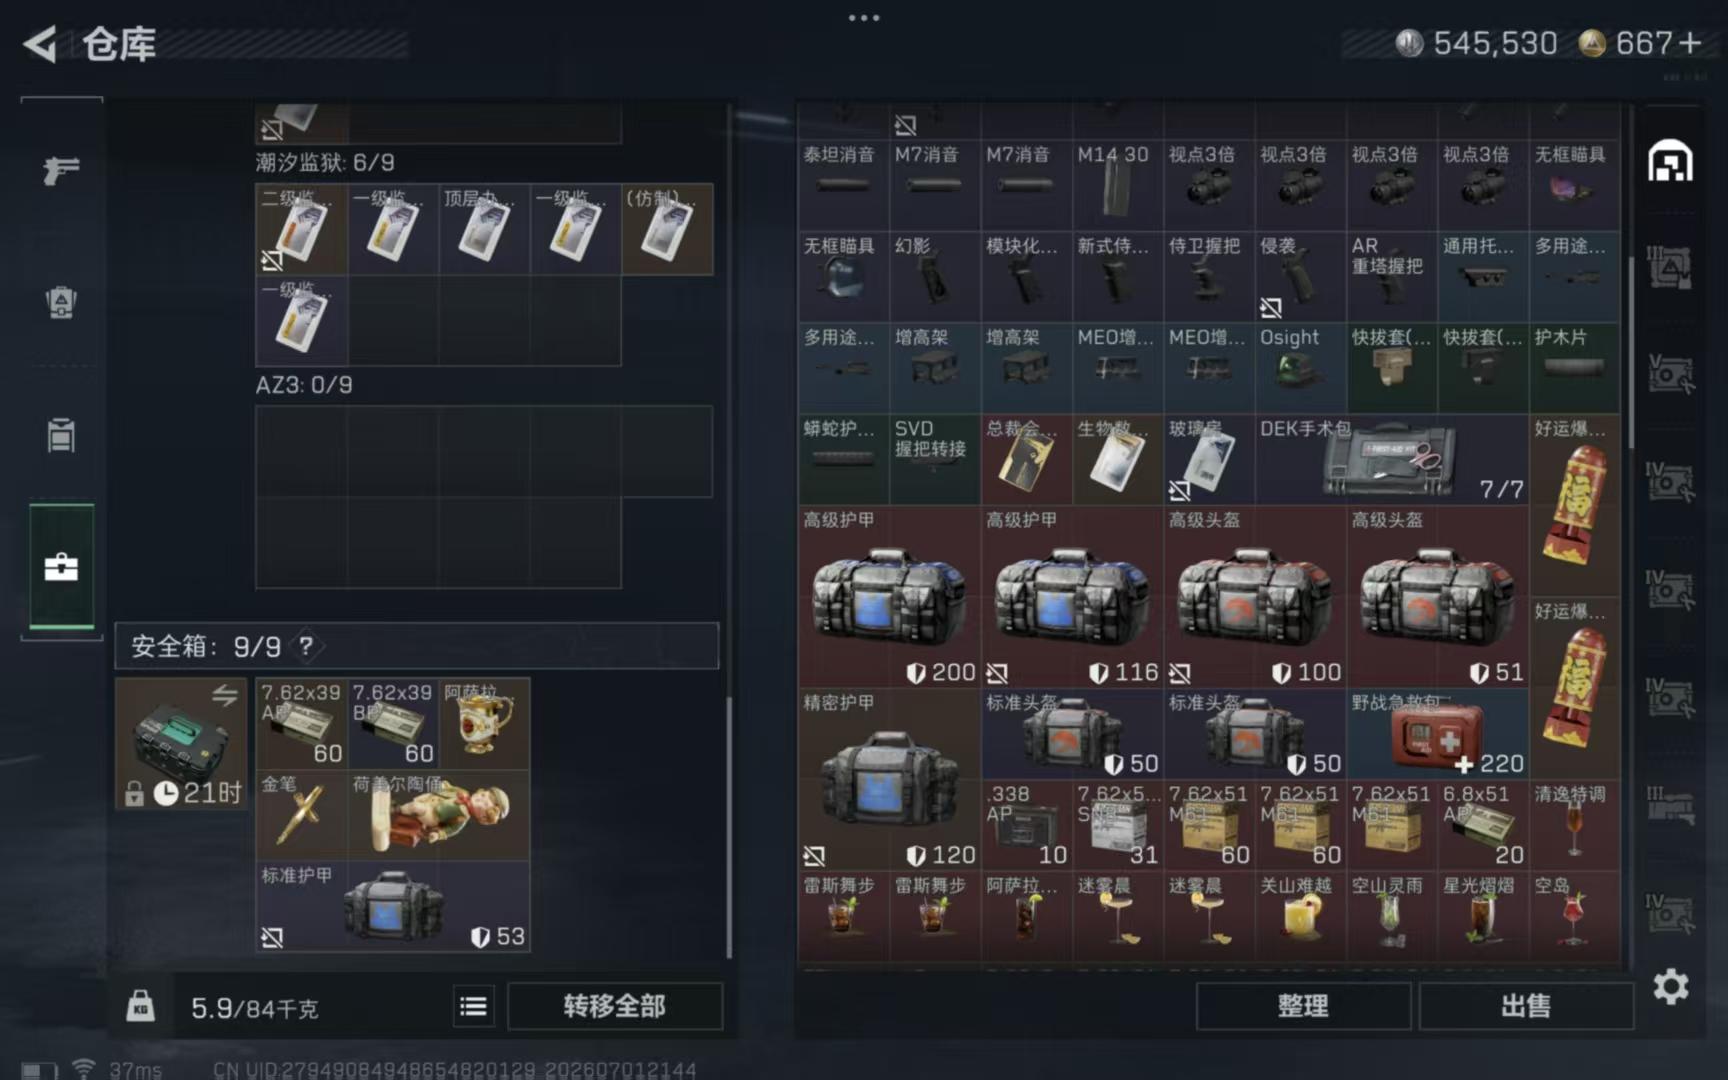Open the settings gear near 出售
Viewport: 1728px width, 1080px height.
click(x=1670, y=987)
